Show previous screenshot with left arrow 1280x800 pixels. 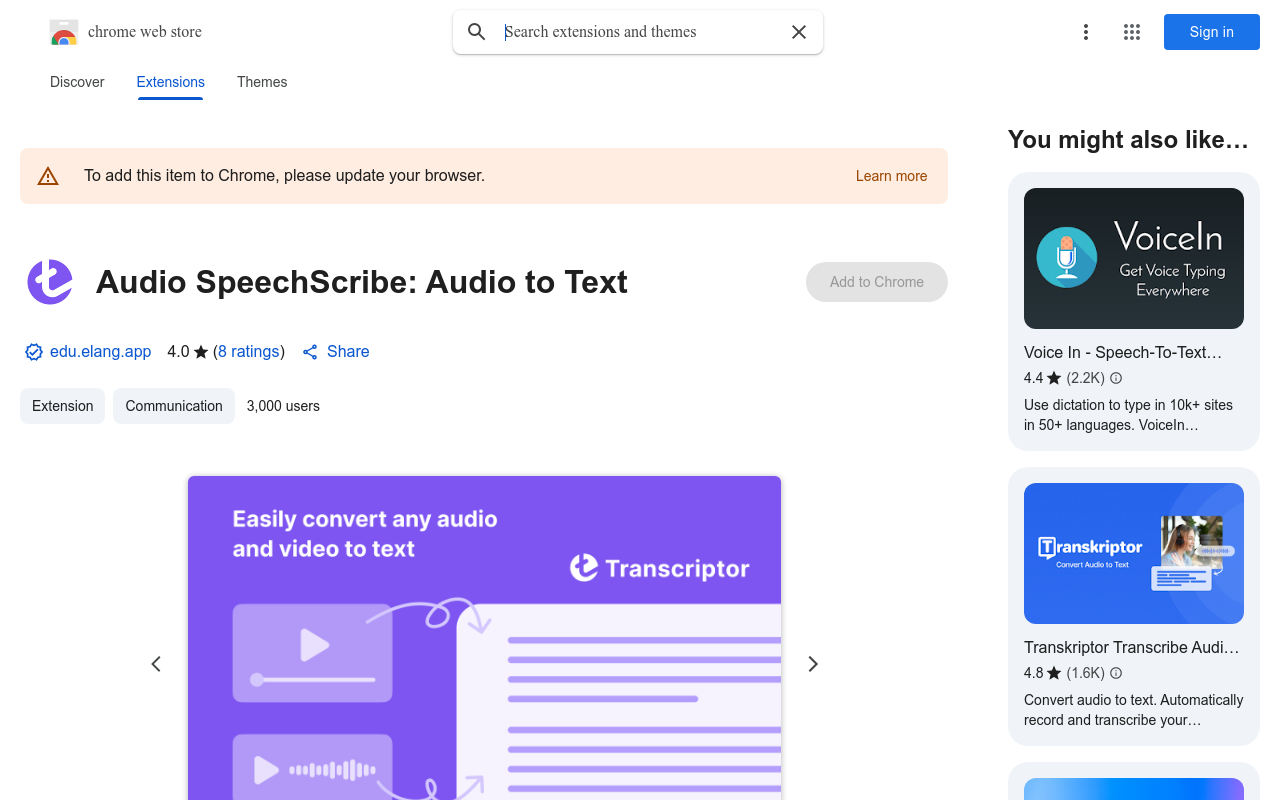click(x=156, y=664)
